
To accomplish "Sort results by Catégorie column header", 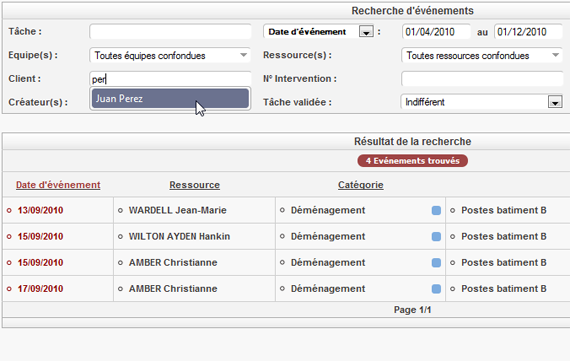I will [361, 185].
